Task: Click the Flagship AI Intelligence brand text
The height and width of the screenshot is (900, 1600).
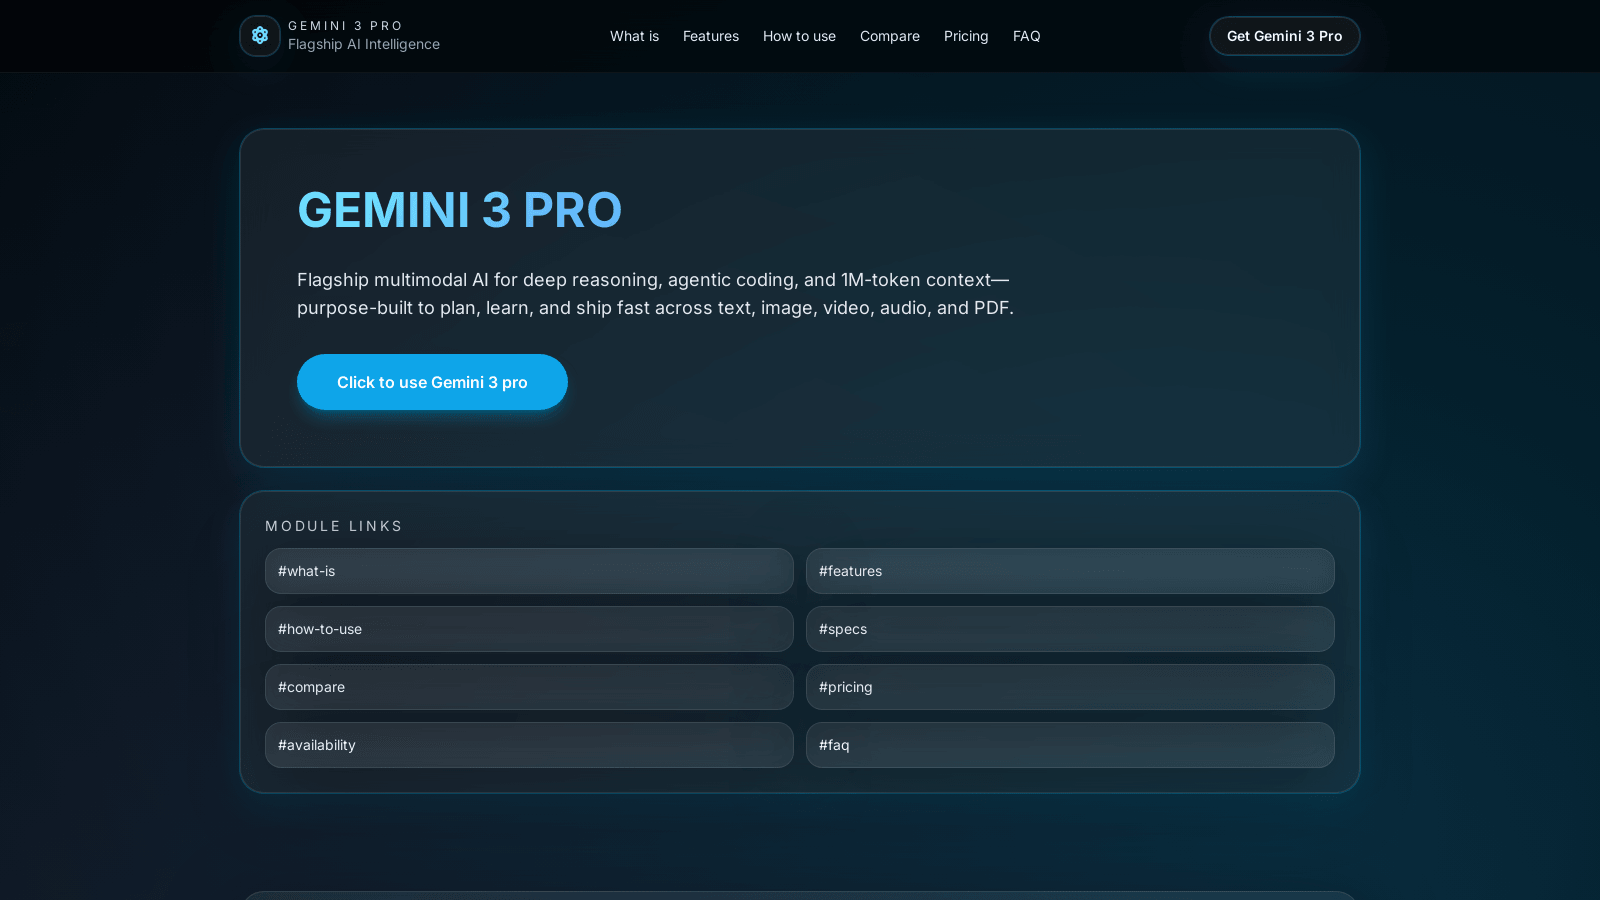Action: pyautogui.click(x=364, y=44)
